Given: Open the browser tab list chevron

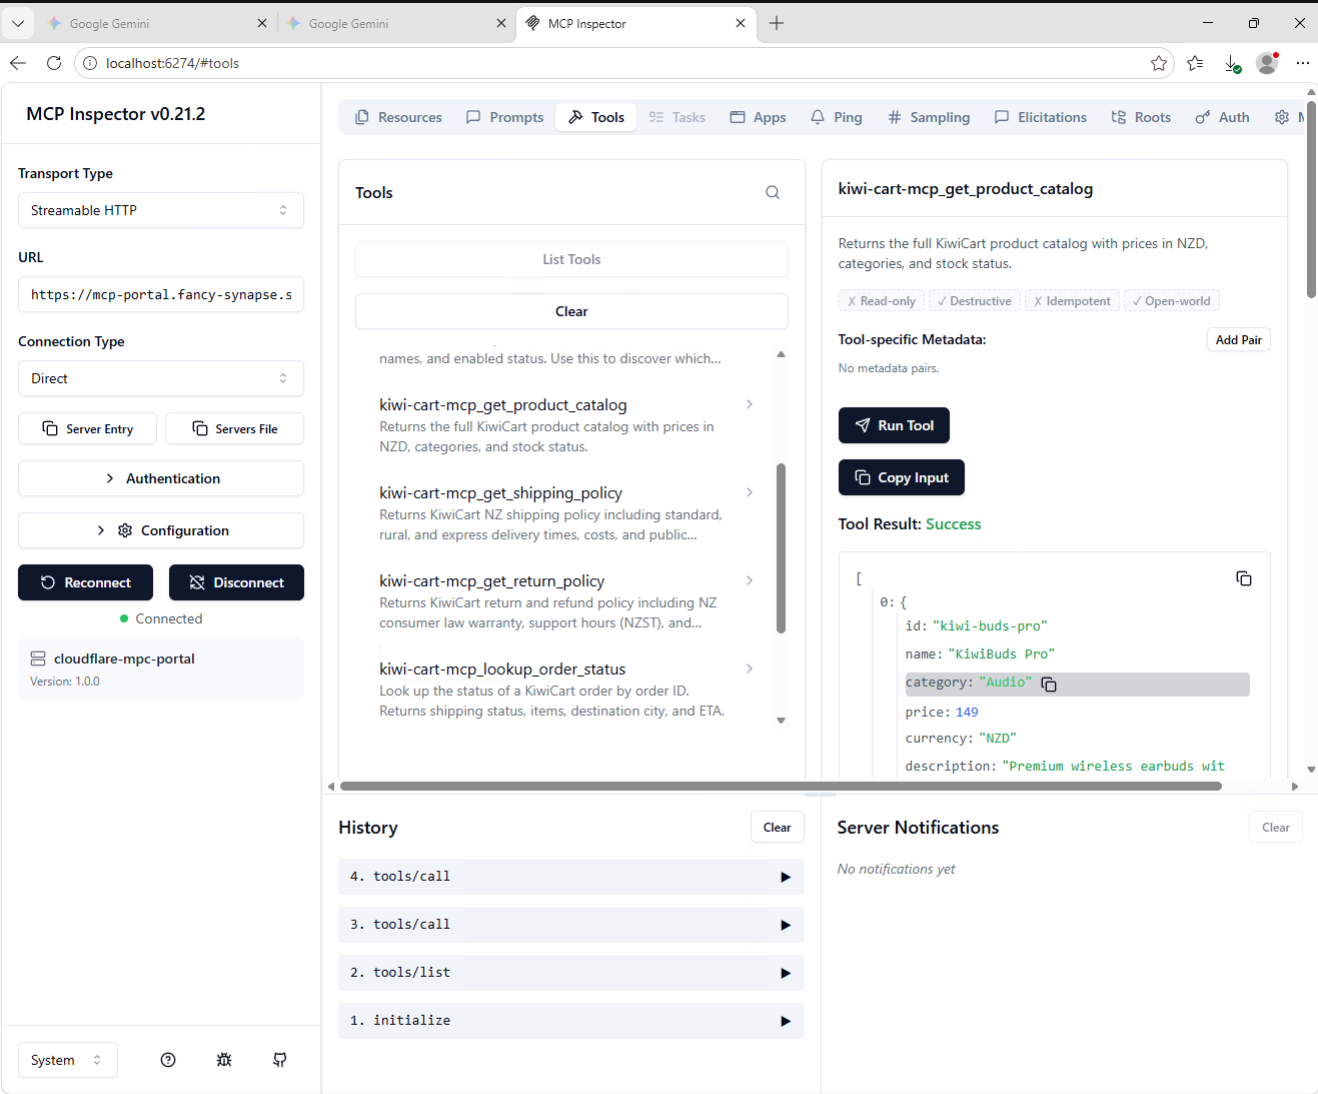Looking at the screenshot, I should tap(18, 23).
